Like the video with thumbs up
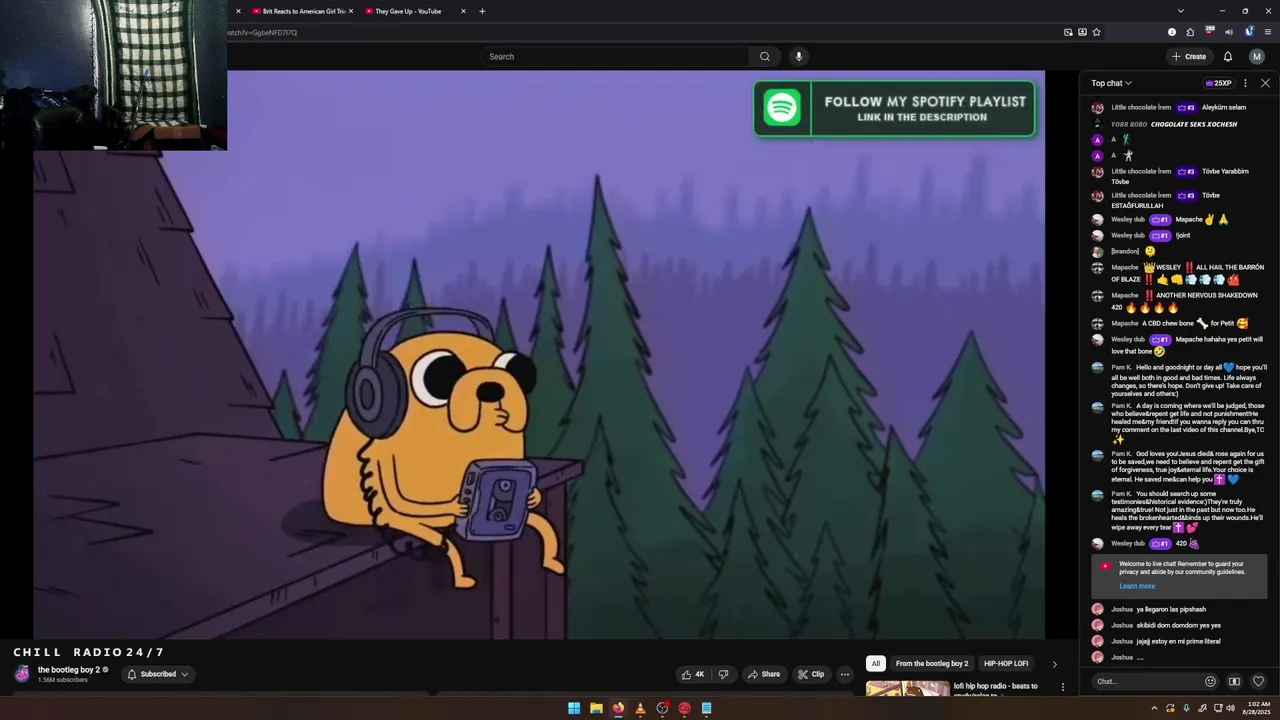This screenshot has height=720, width=1280. point(692,674)
